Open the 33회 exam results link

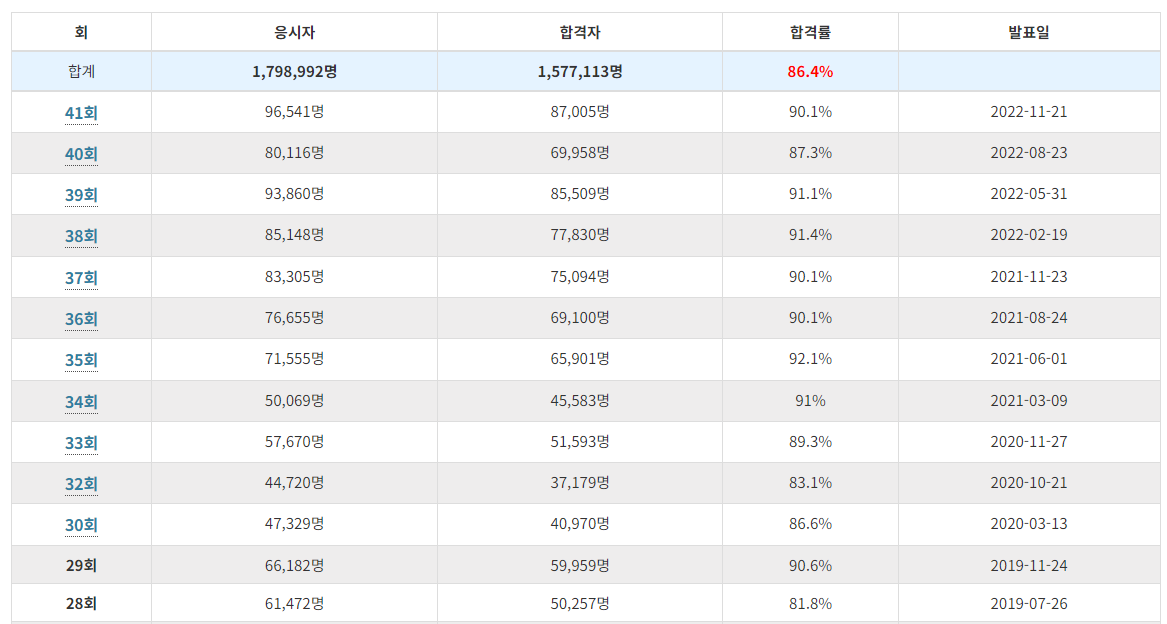[81, 441]
